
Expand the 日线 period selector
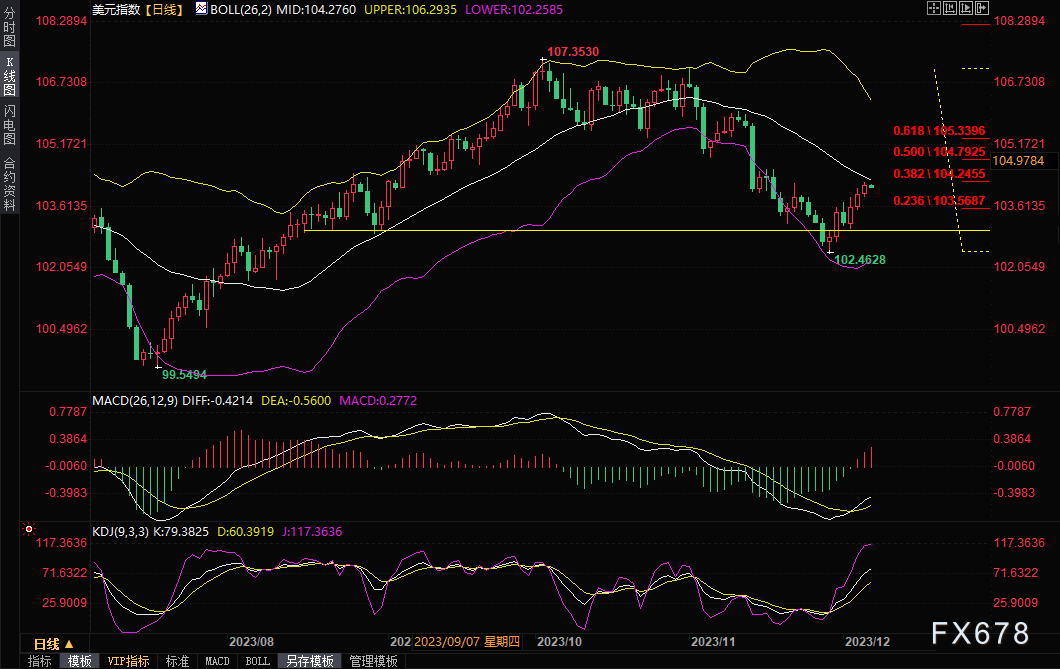53,644
